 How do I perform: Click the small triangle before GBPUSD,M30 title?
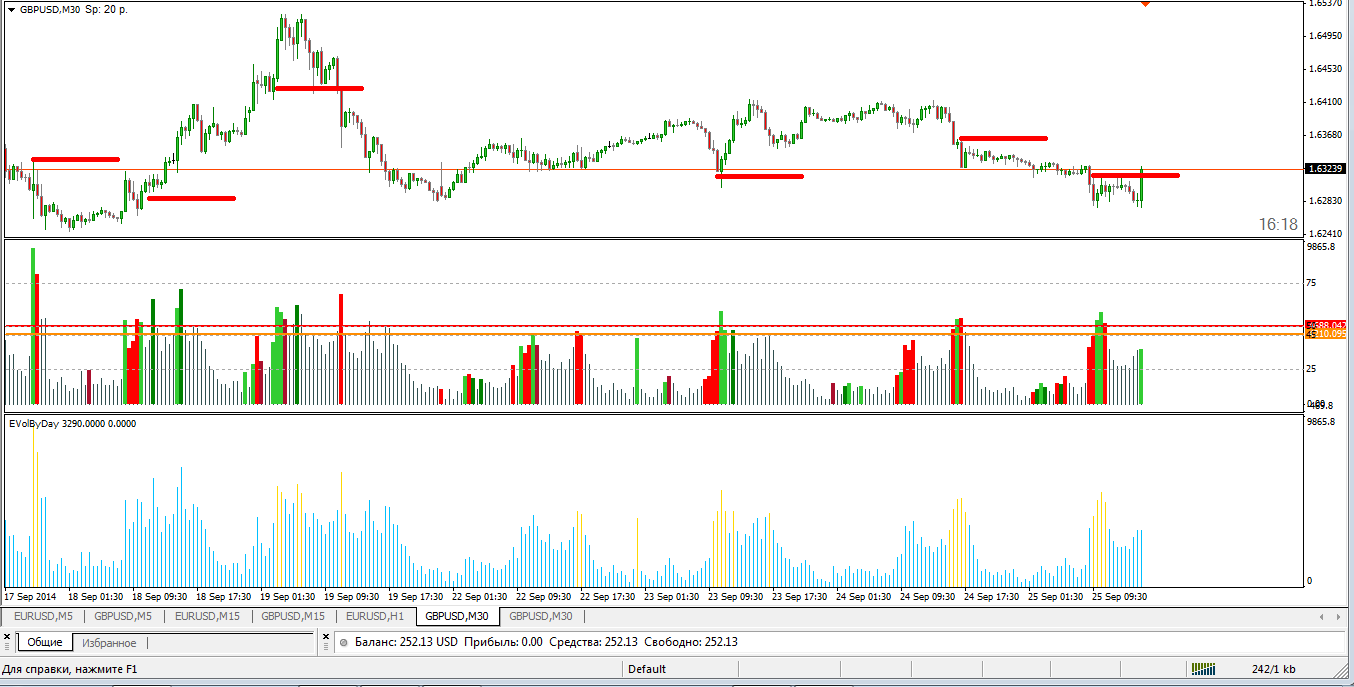(10, 9)
